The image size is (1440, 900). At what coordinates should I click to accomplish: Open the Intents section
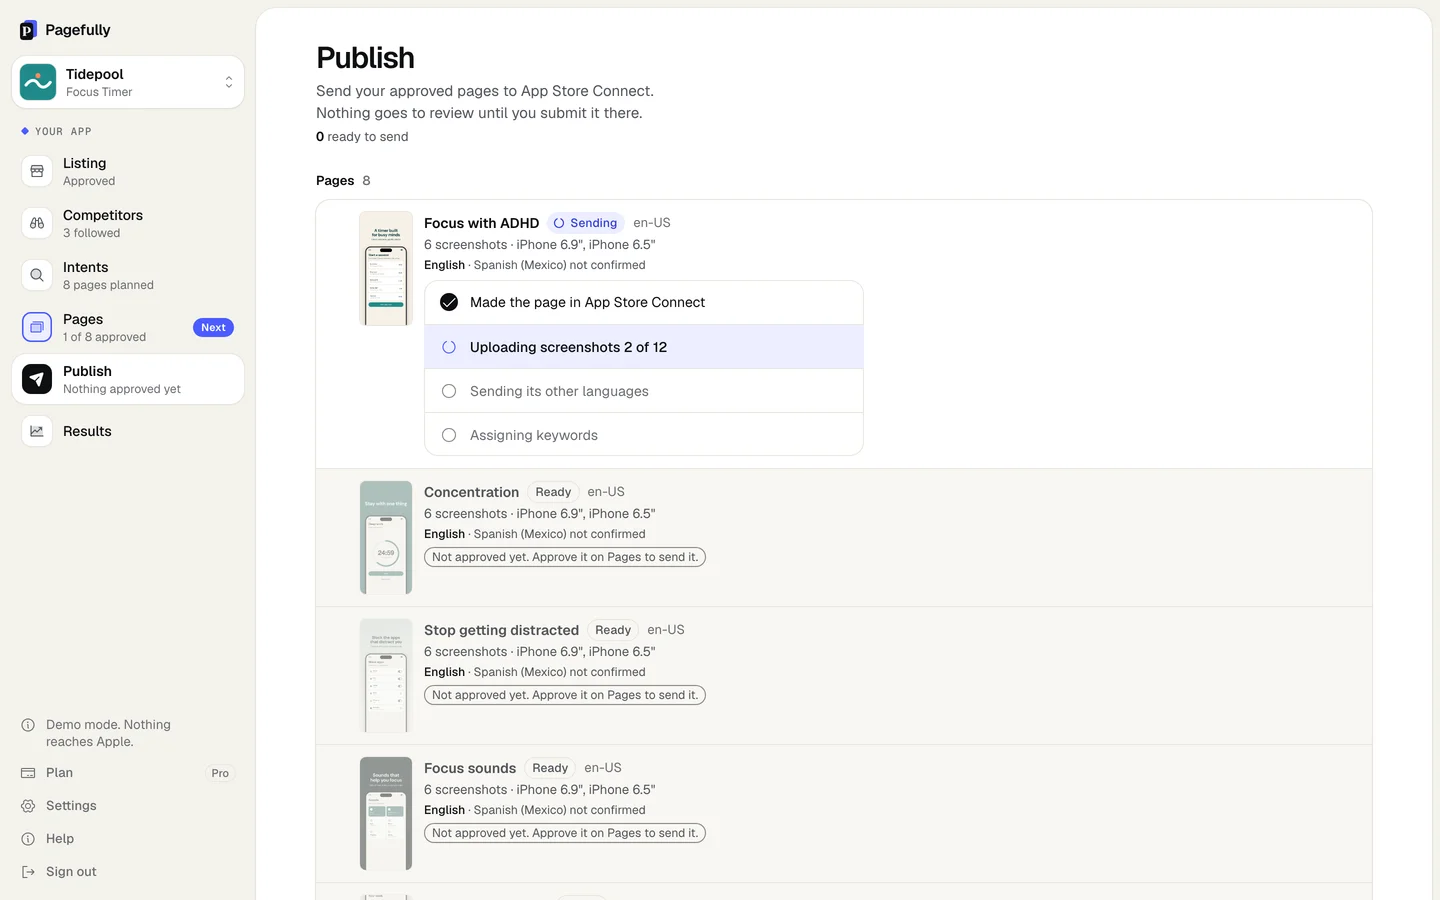[128, 275]
